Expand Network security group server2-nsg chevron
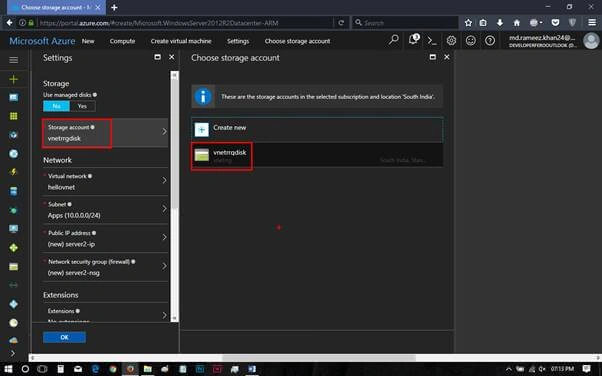Screen dimensions: 602x376 click(x=164, y=266)
